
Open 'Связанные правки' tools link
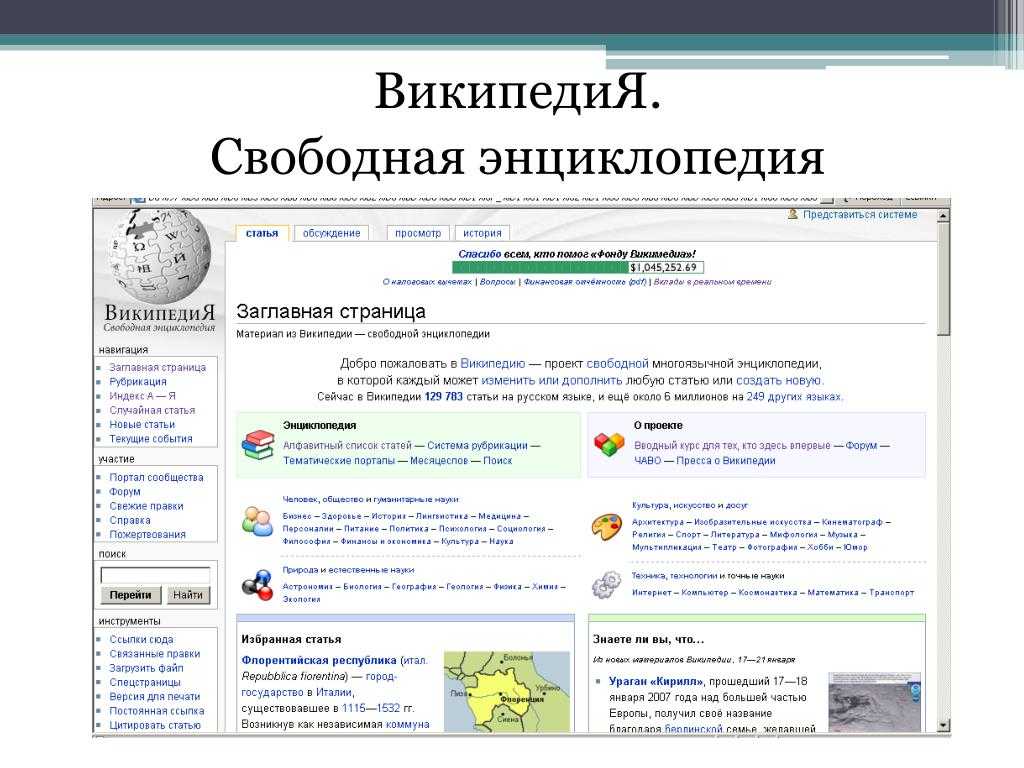[155, 654]
